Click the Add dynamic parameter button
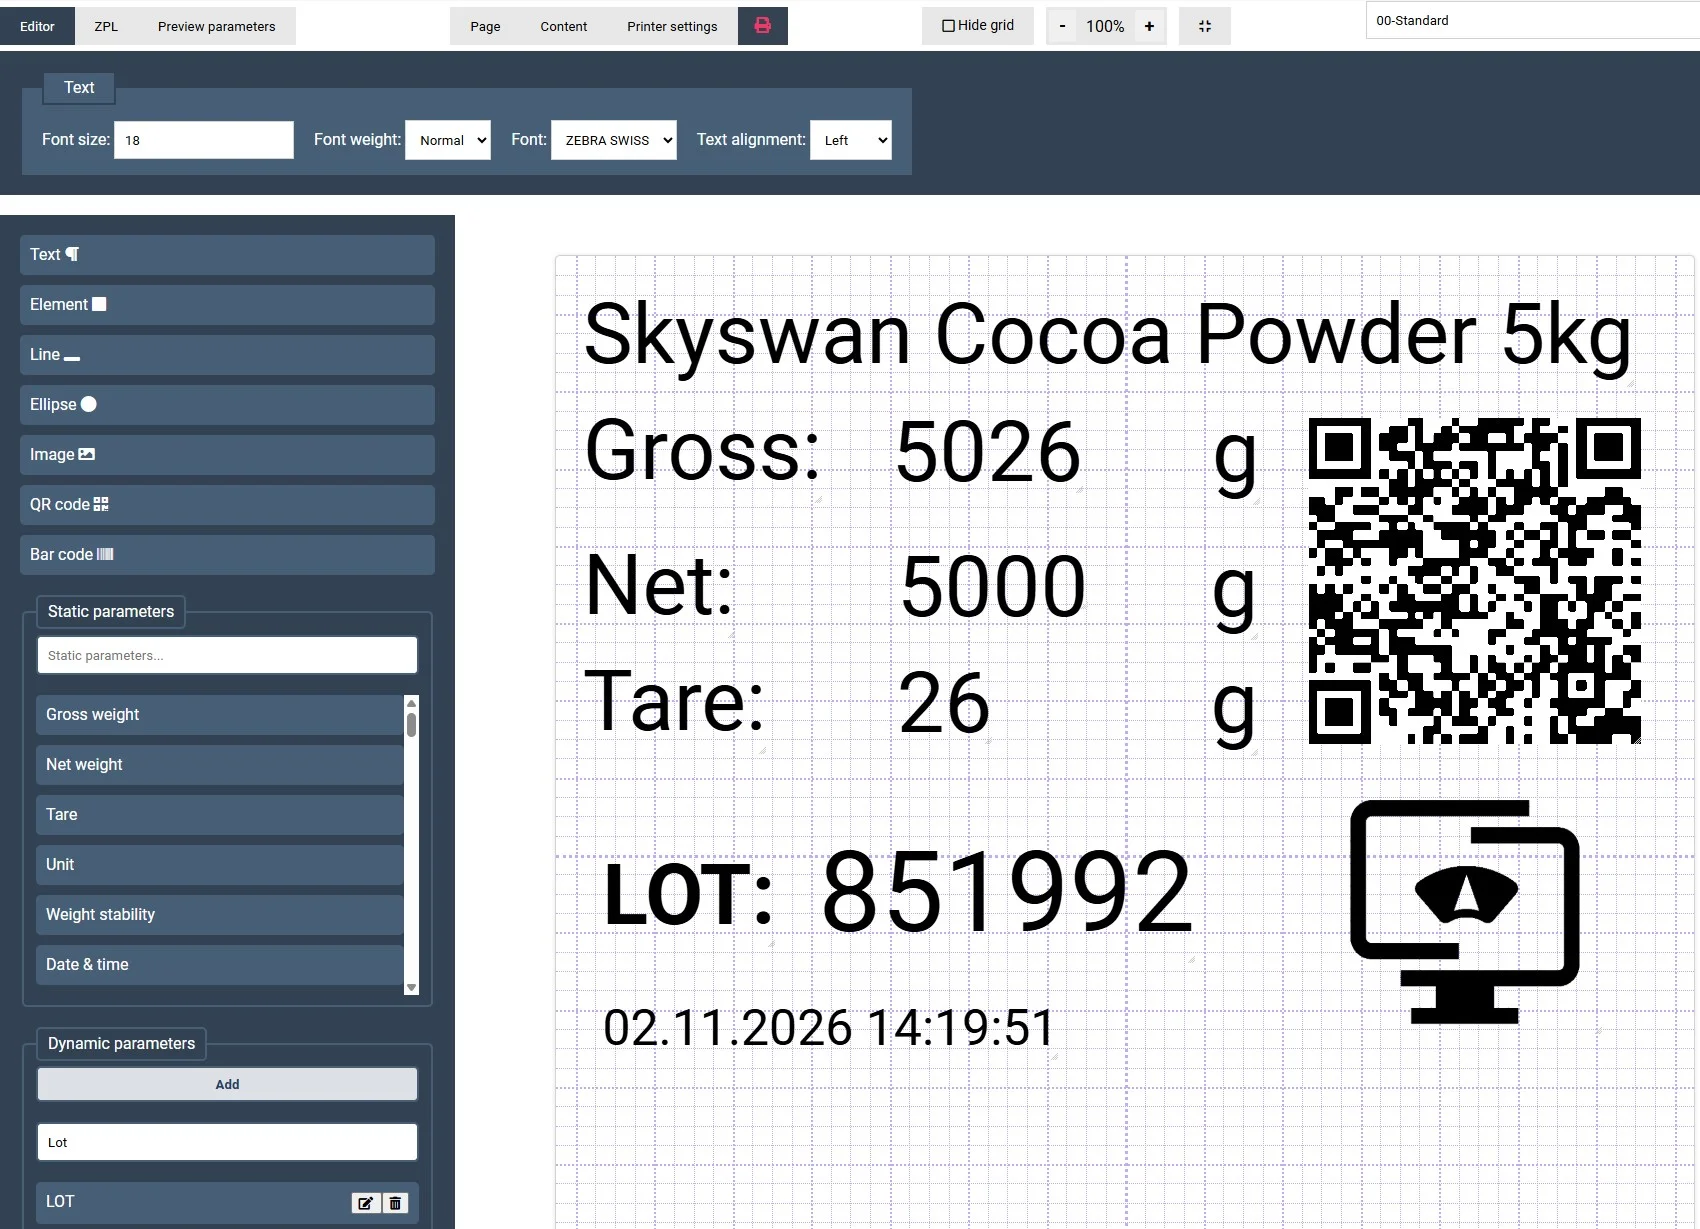This screenshot has height=1229, width=1700. pos(227,1084)
